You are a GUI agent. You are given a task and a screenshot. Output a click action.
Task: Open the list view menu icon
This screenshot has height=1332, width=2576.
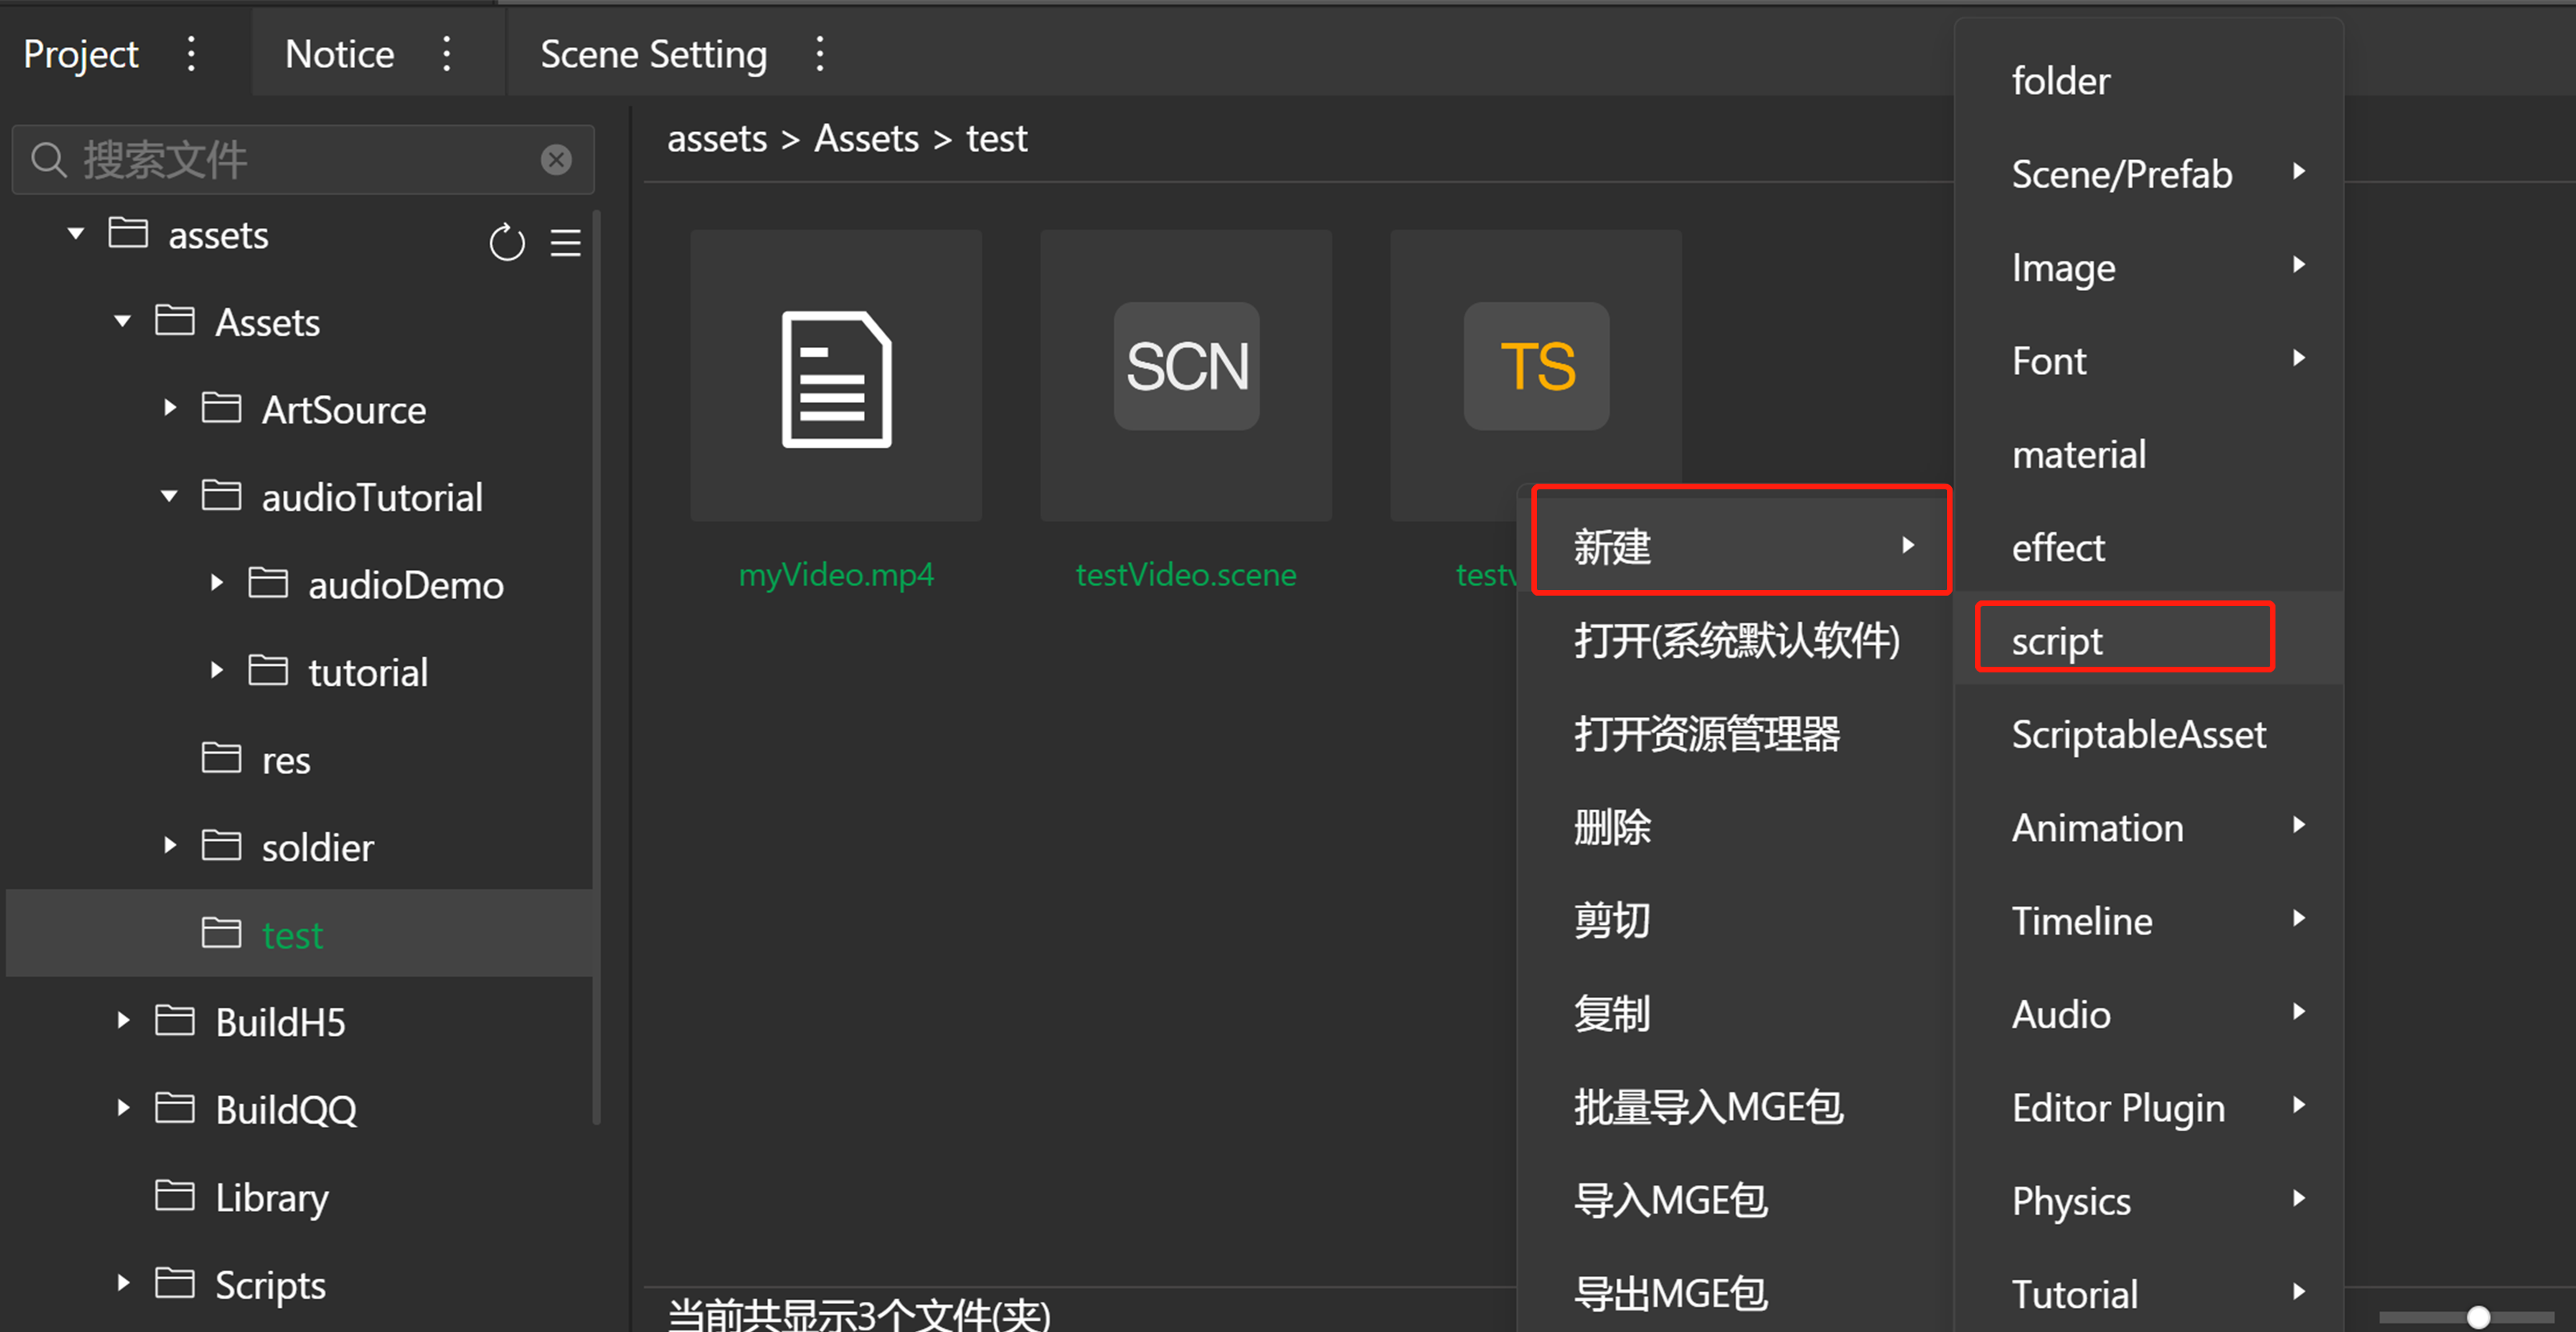tap(565, 242)
